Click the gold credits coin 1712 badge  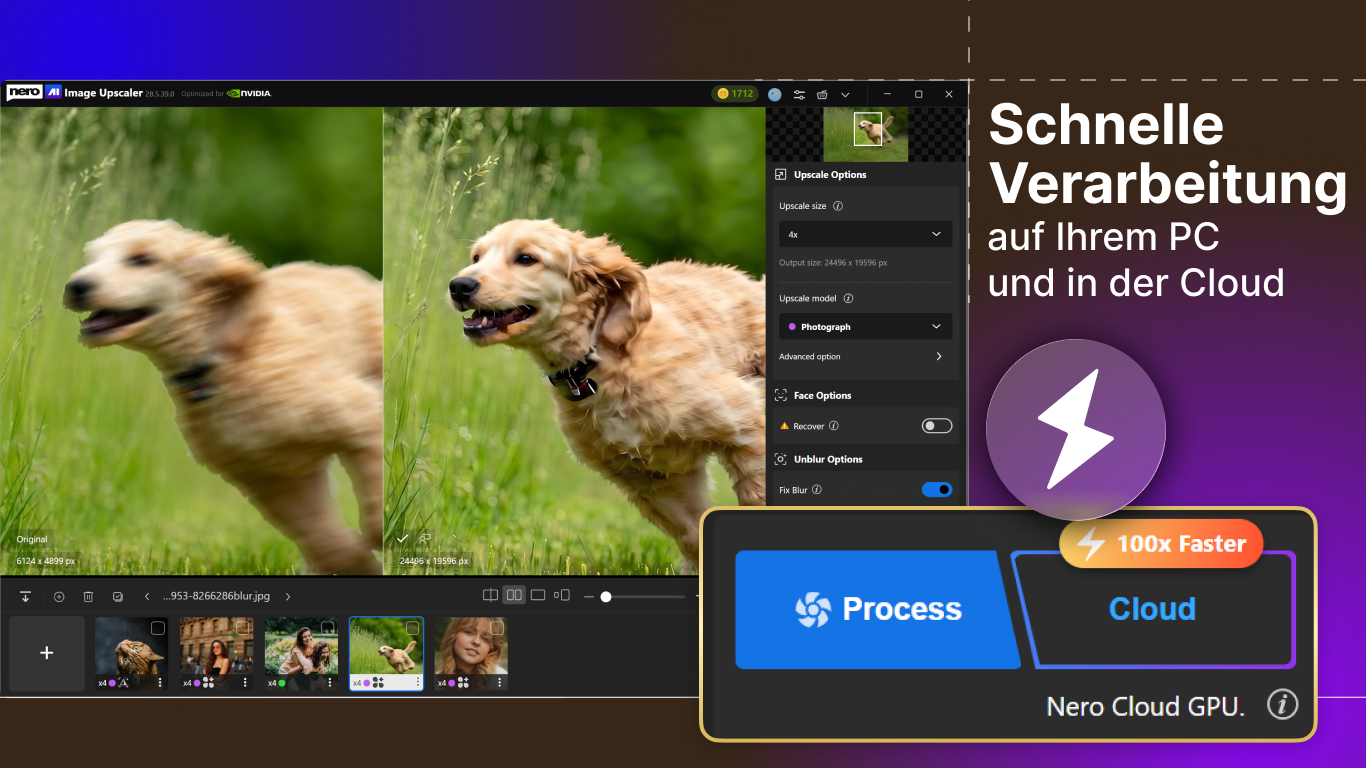coord(735,93)
